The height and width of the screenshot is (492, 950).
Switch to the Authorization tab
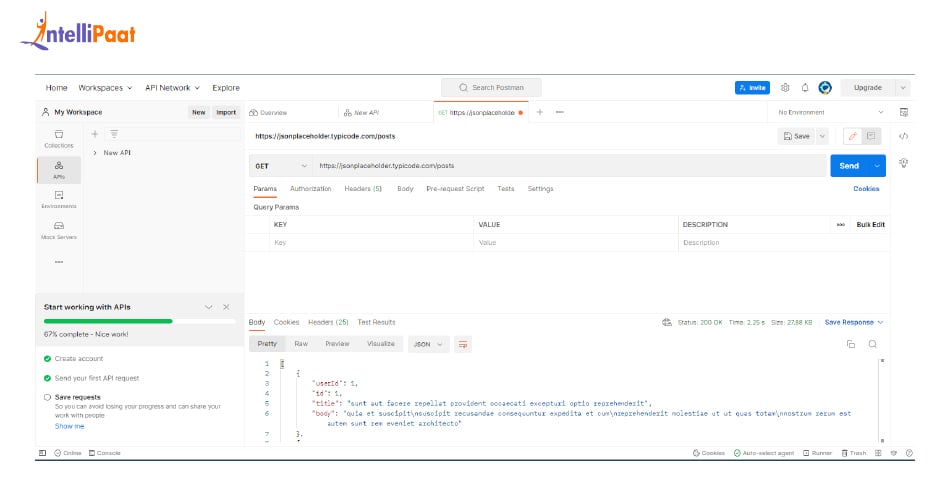pos(310,189)
